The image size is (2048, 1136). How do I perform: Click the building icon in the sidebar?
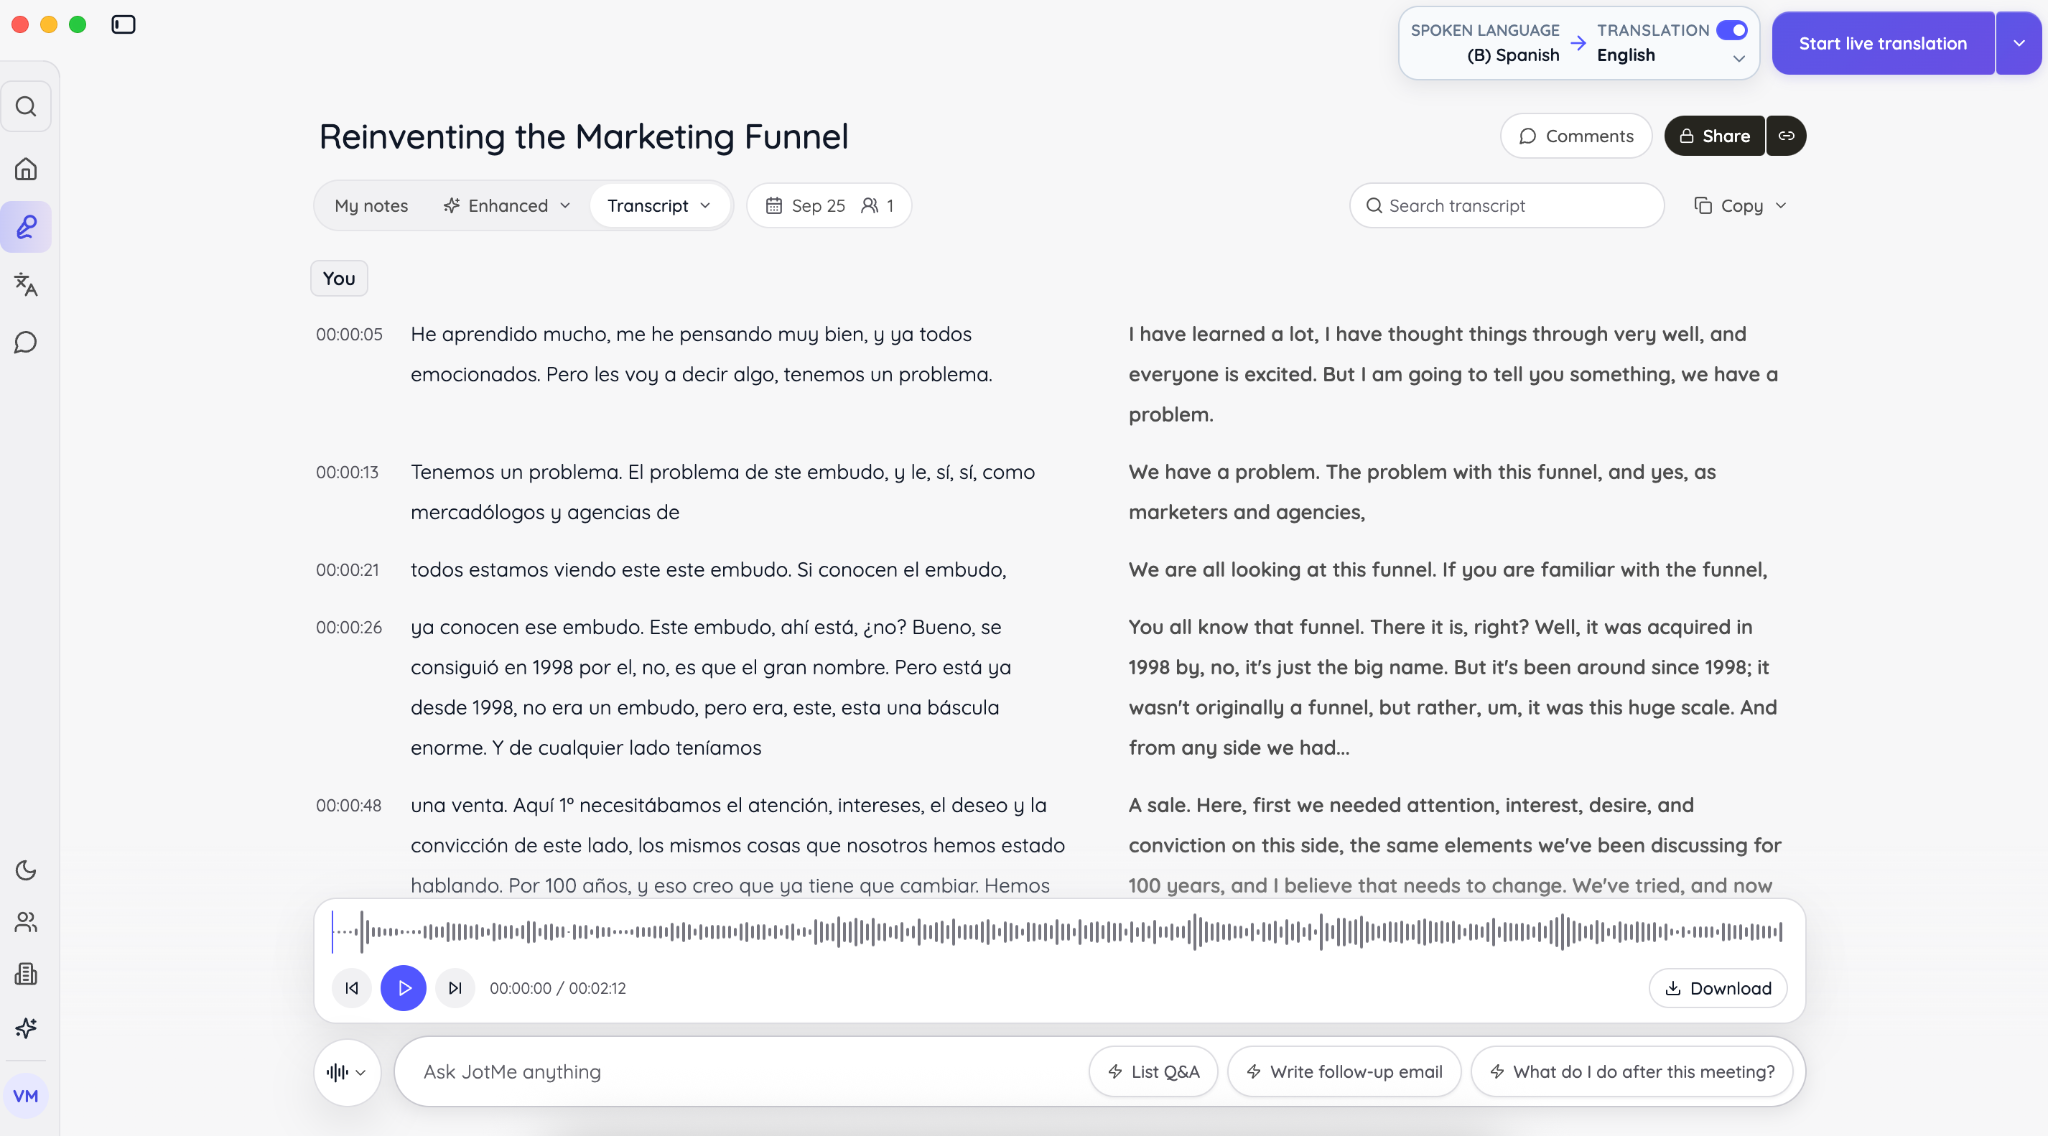tap(26, 974)
